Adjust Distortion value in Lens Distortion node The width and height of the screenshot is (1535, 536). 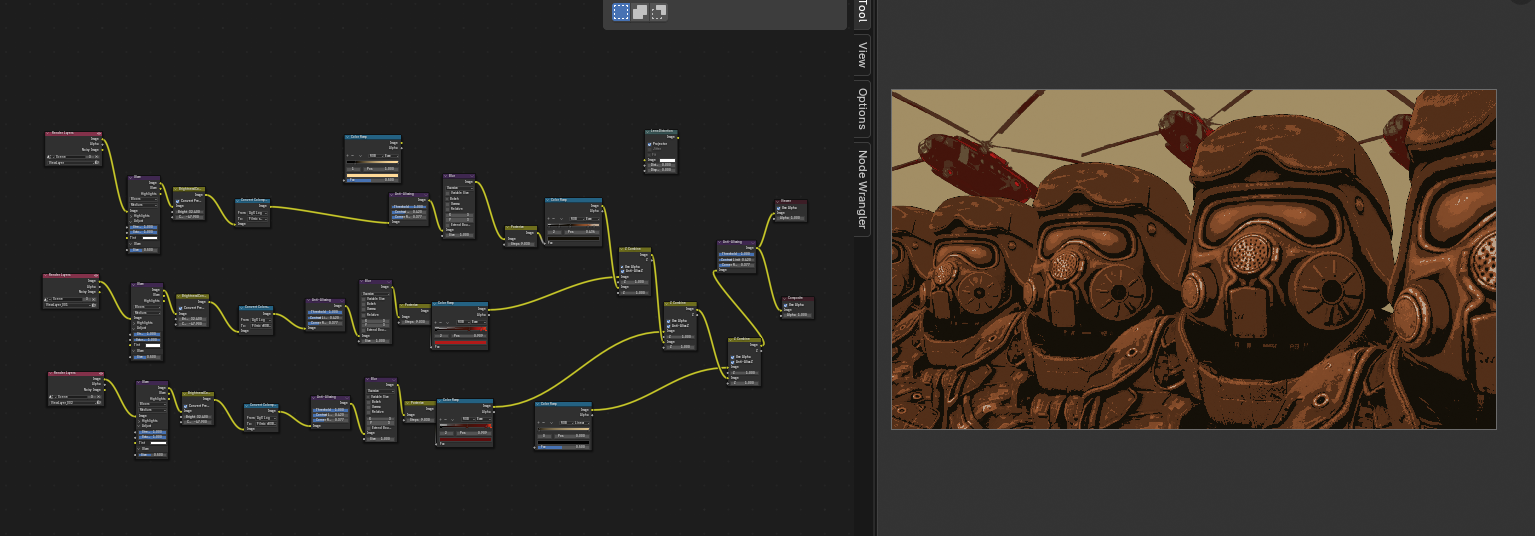[661, 165]
